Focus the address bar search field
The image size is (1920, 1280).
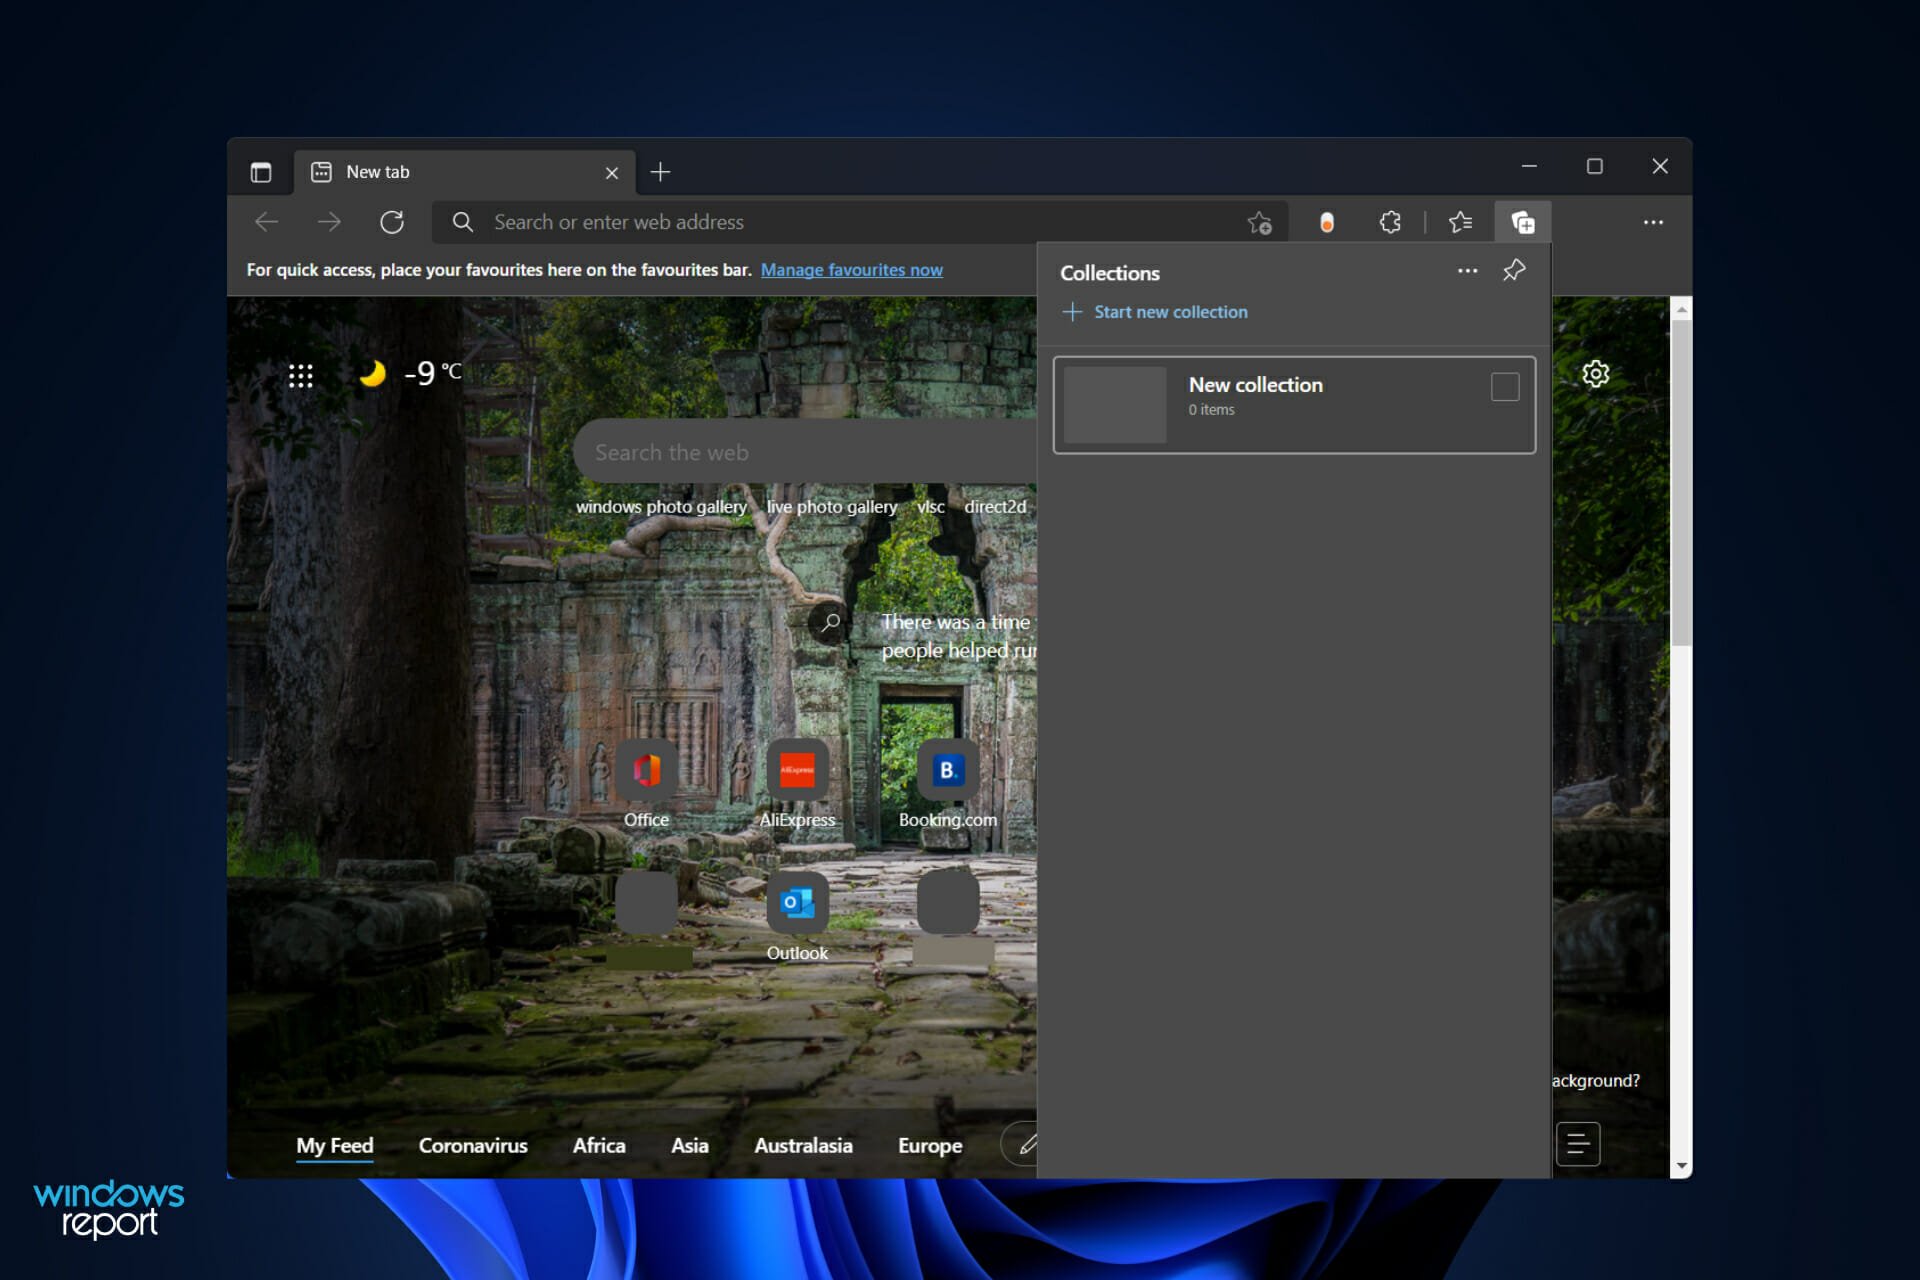point(858,222)
